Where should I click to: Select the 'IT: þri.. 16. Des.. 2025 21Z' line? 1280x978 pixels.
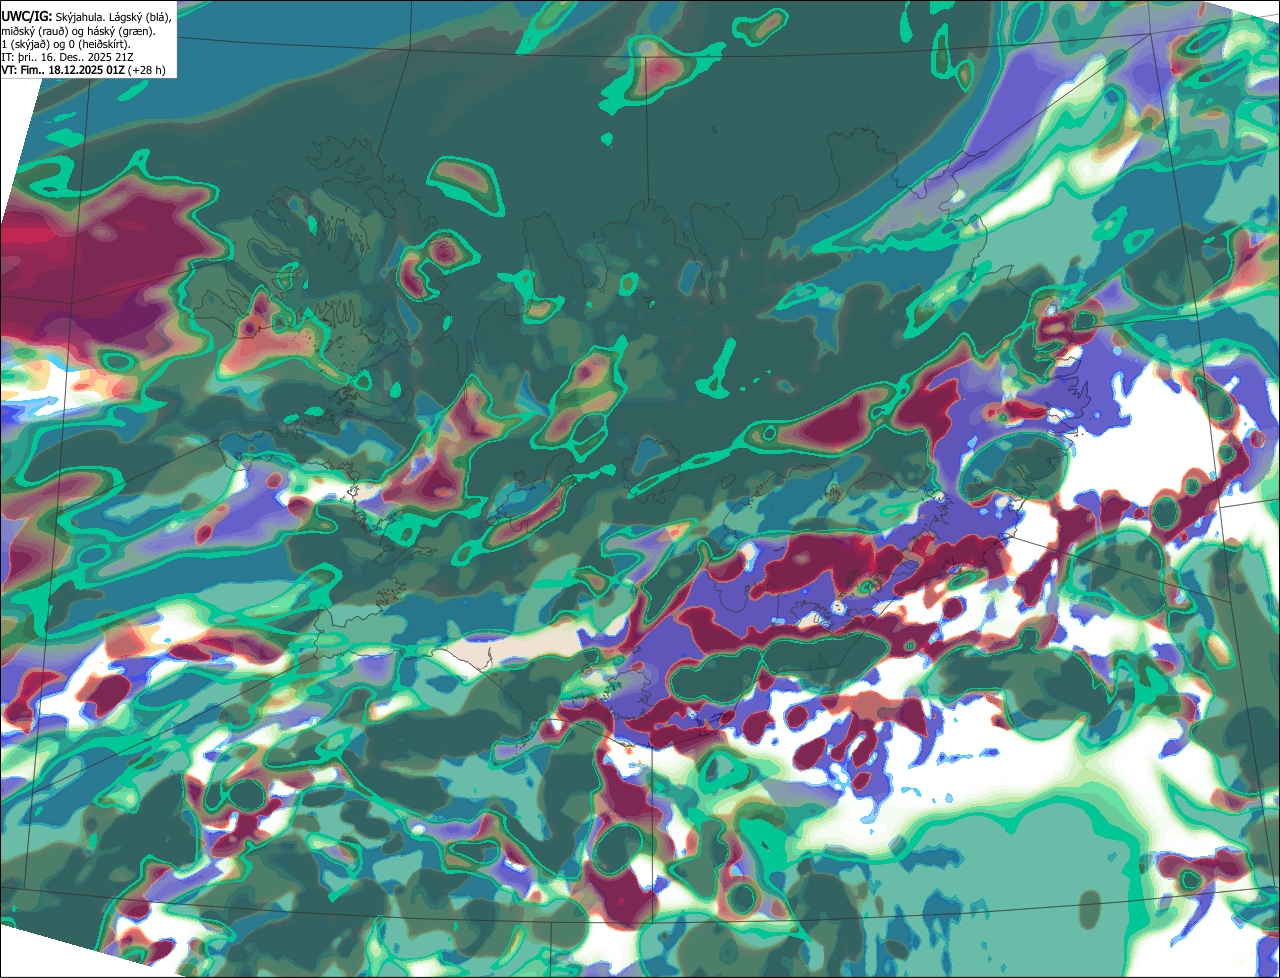(67, 57)
